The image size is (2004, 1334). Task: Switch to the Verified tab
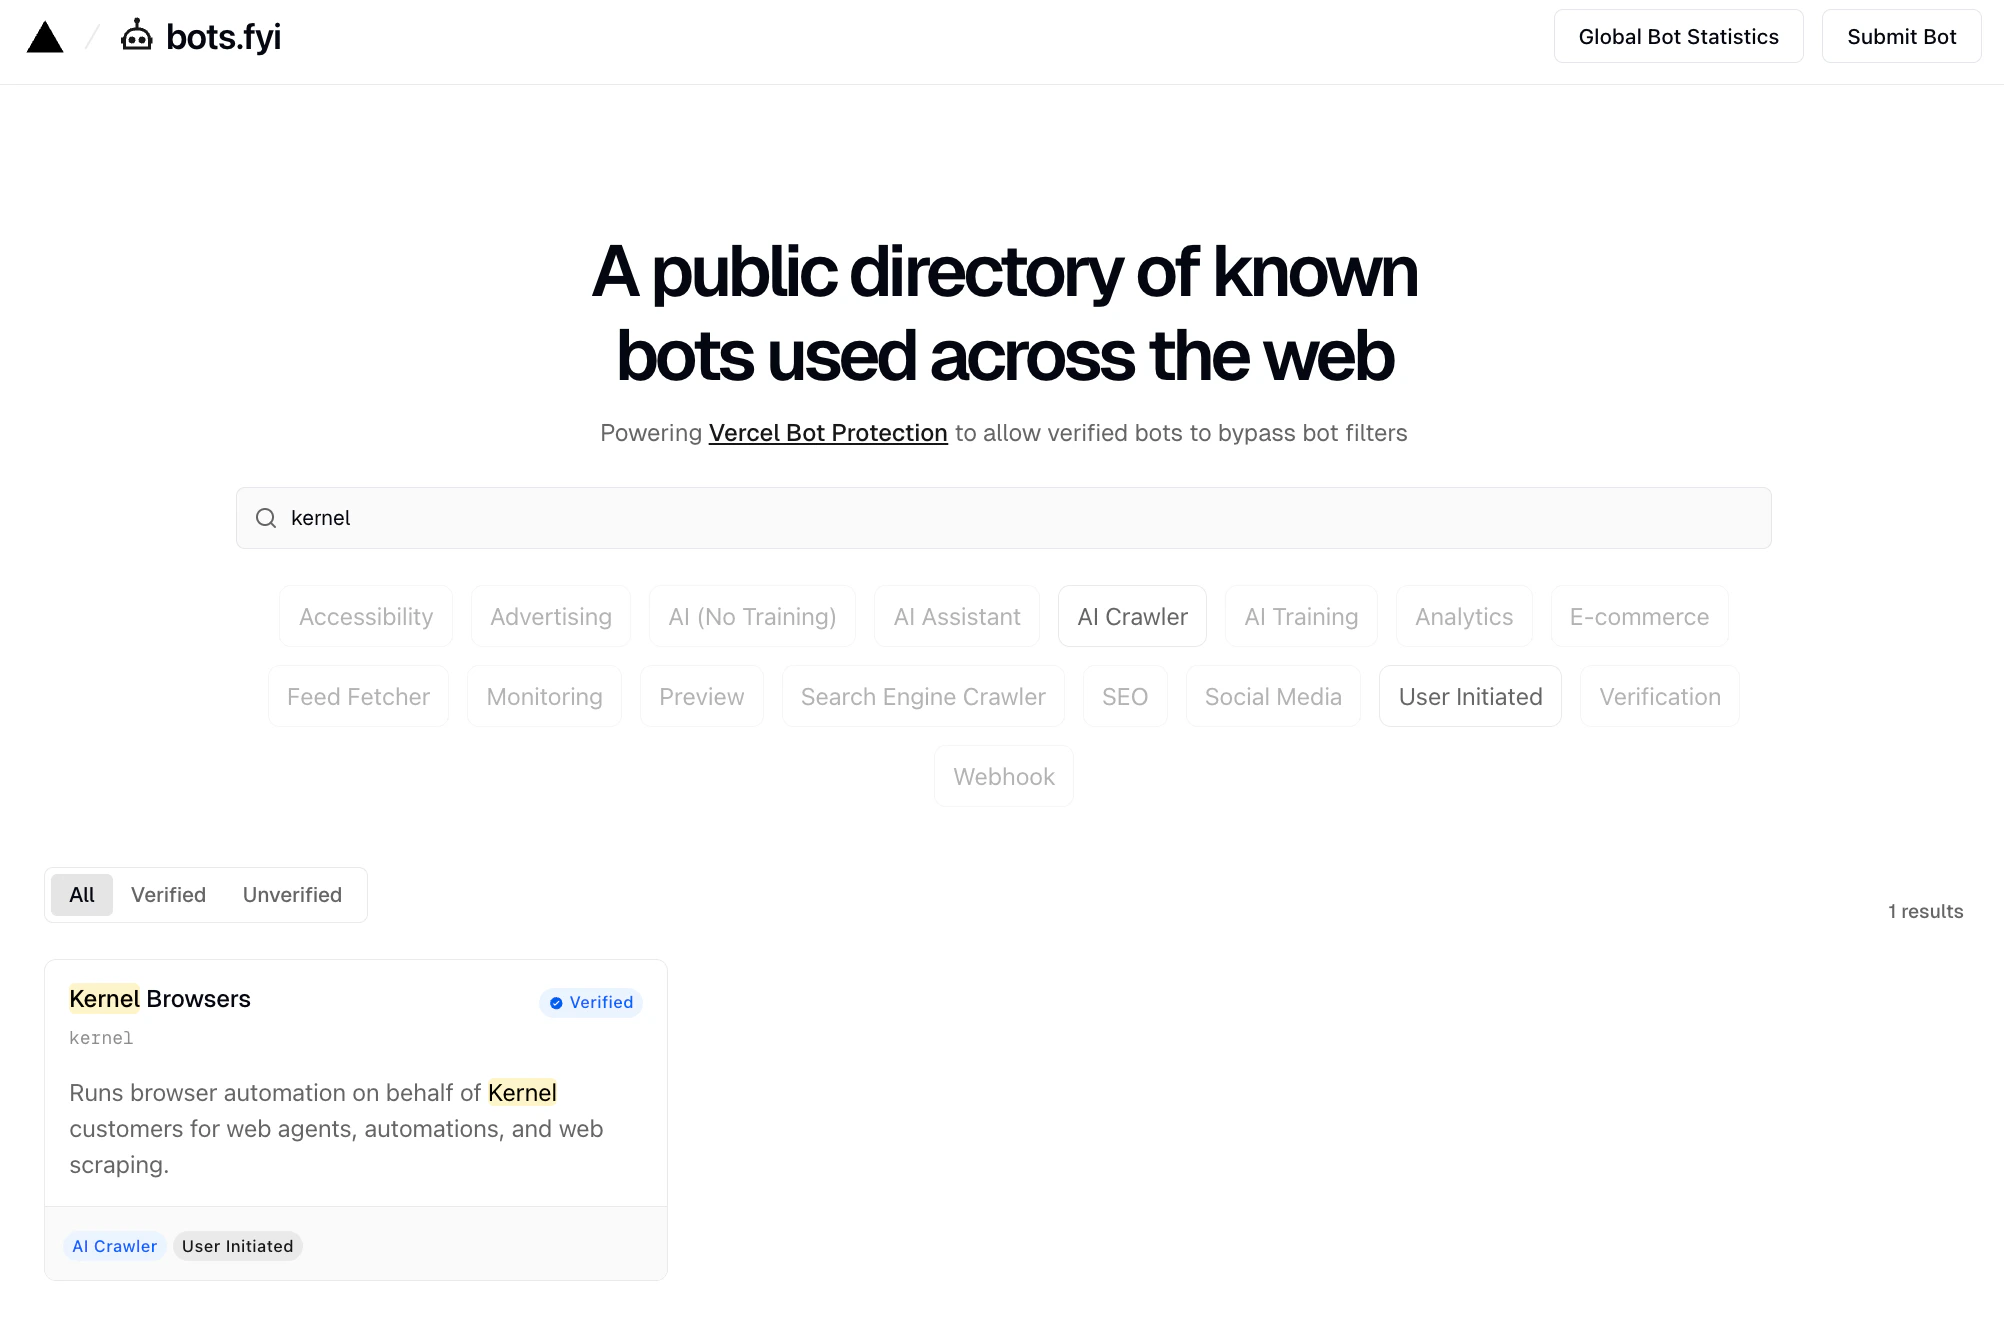point(168,894)
